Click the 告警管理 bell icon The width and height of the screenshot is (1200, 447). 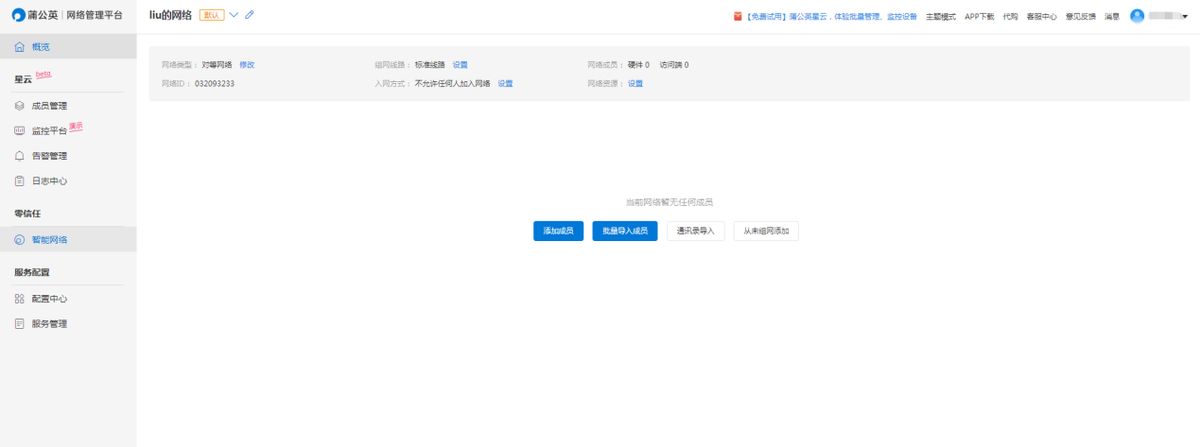coord(20,156)
